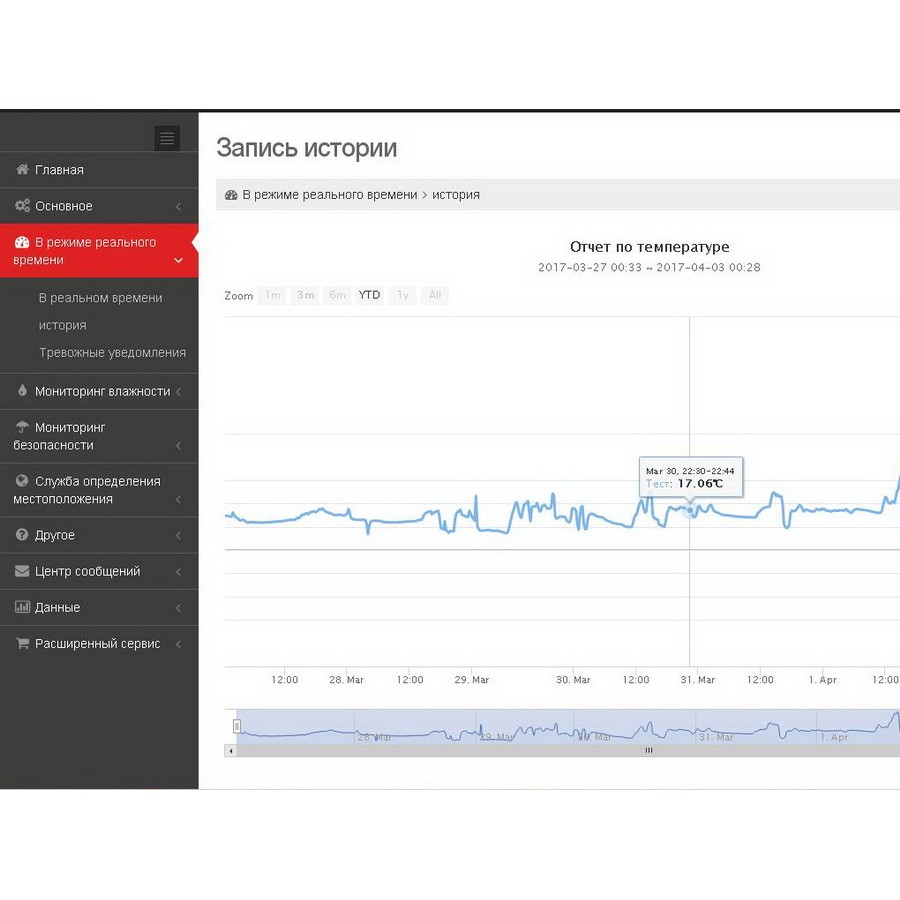
Task: Click the gears icon beside Основное
Action: point(22,206)
